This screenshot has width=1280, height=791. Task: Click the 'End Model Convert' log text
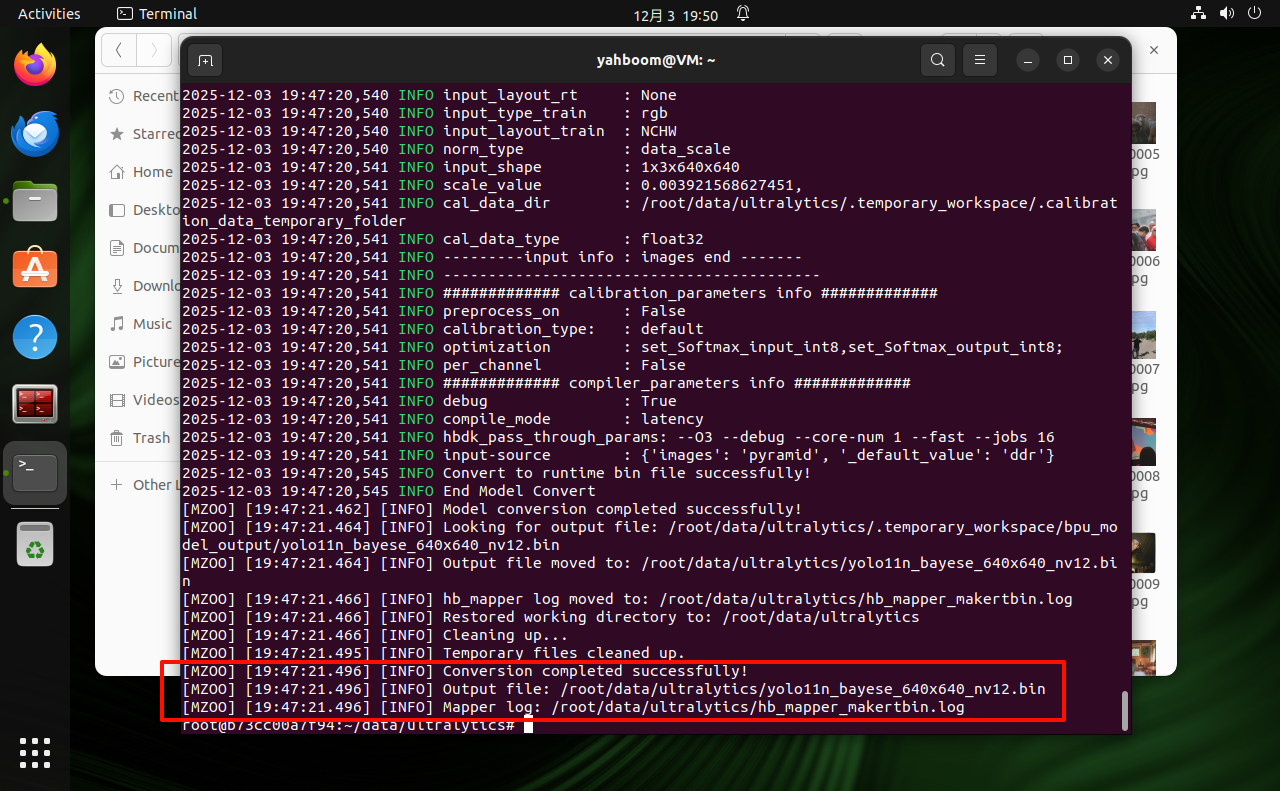tap(519, 491)
